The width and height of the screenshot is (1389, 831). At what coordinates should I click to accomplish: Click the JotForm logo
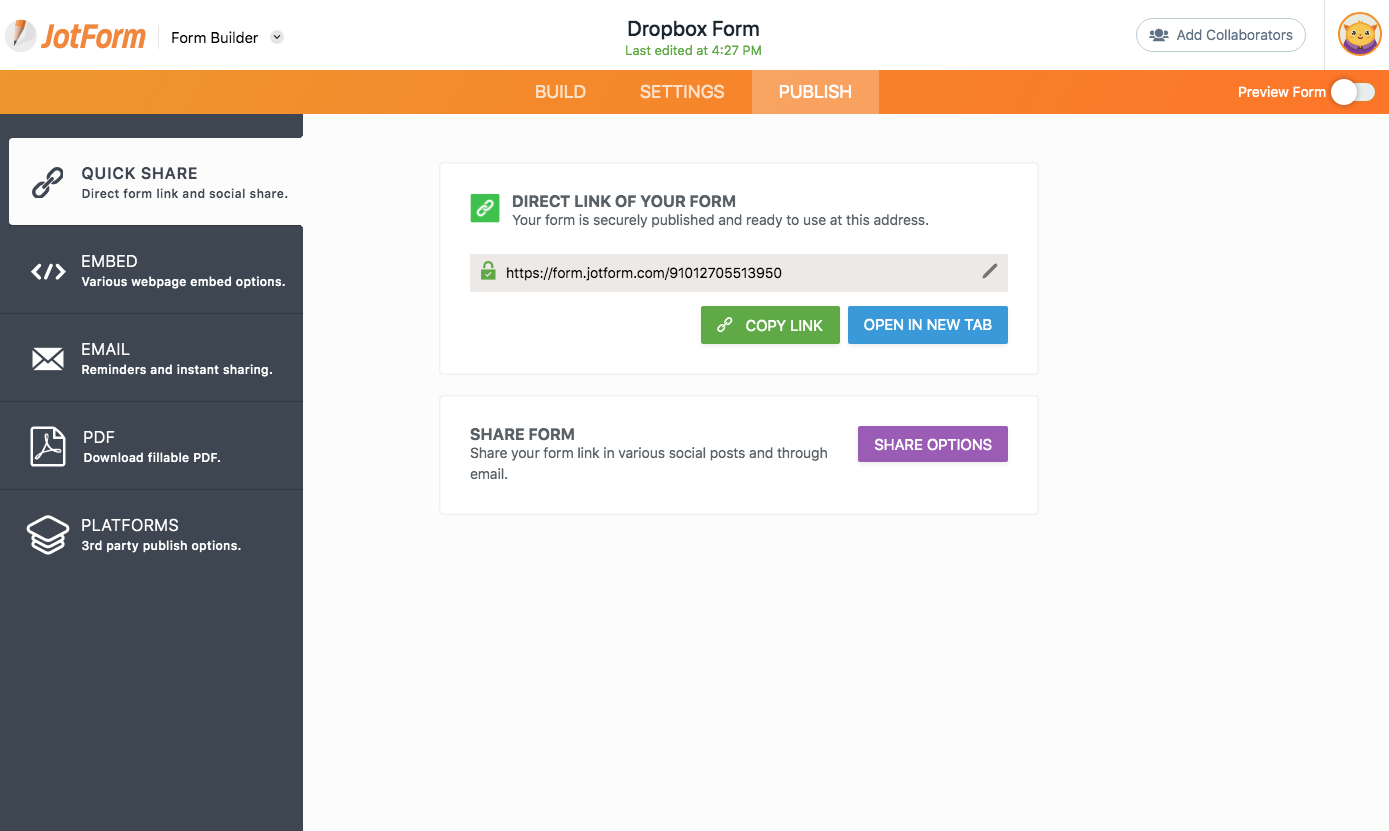pyautogui.click(x=76, y=37)
